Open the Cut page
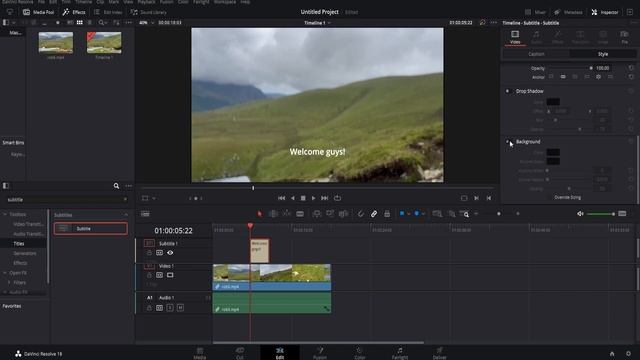640x360 pixels. [240, 353]
